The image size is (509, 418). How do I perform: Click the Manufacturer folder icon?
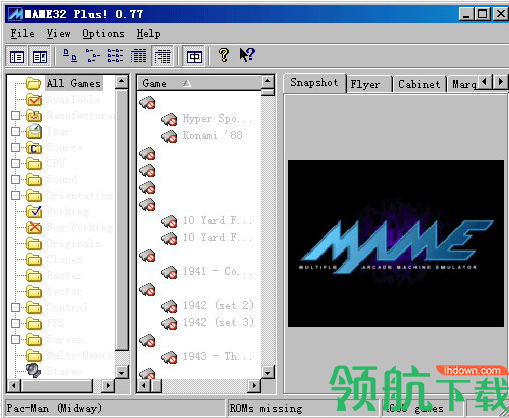click(x=34, y=115)
